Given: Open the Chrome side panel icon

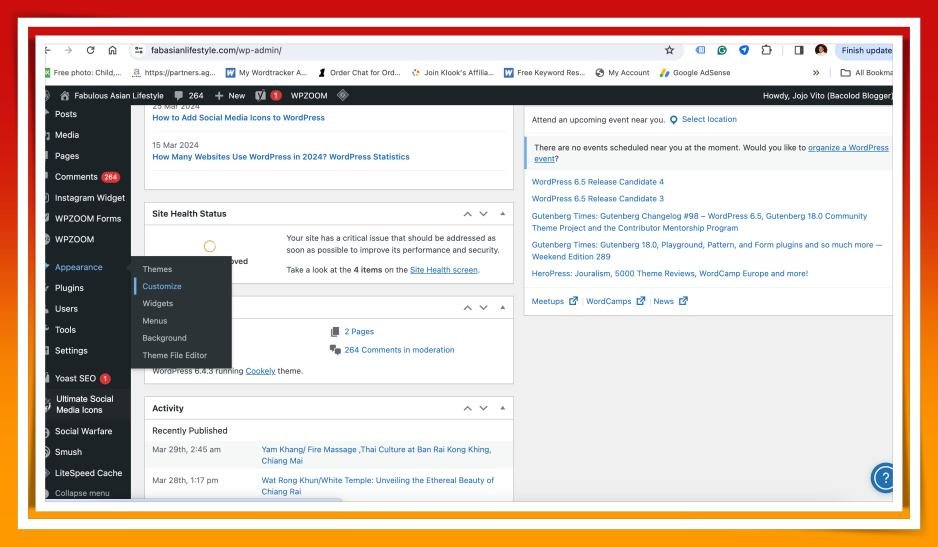Looking at the screenshot, I should (799, 50).
